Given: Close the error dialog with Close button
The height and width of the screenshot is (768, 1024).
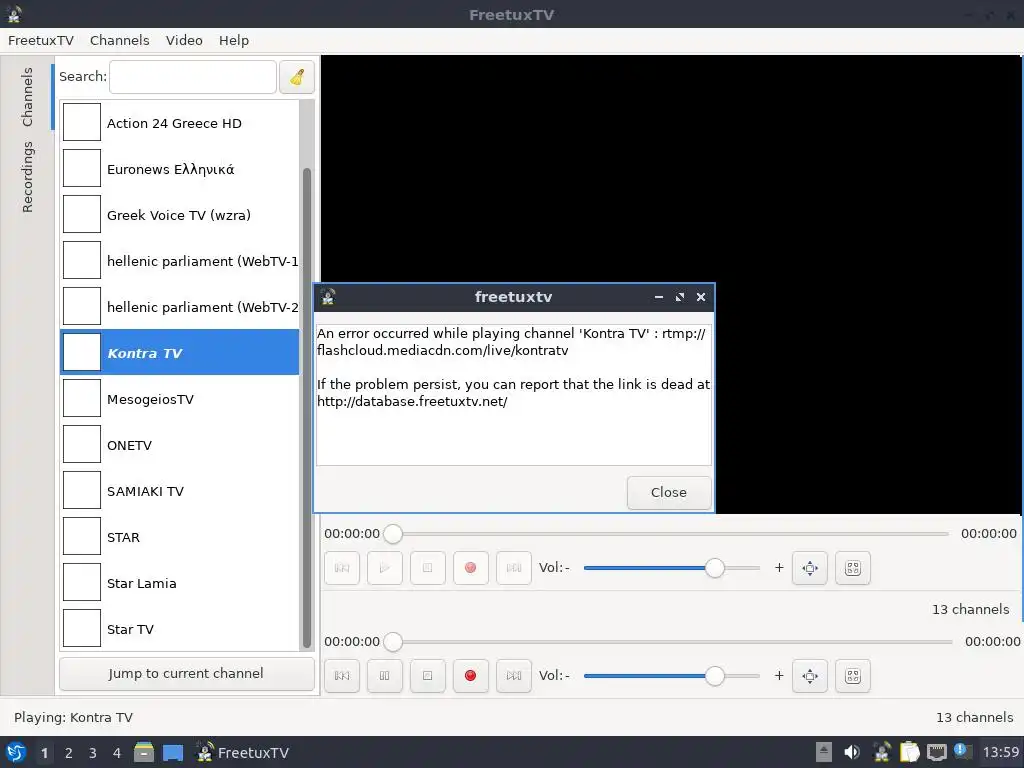Looking at the screenshot, I should (669, 492).
